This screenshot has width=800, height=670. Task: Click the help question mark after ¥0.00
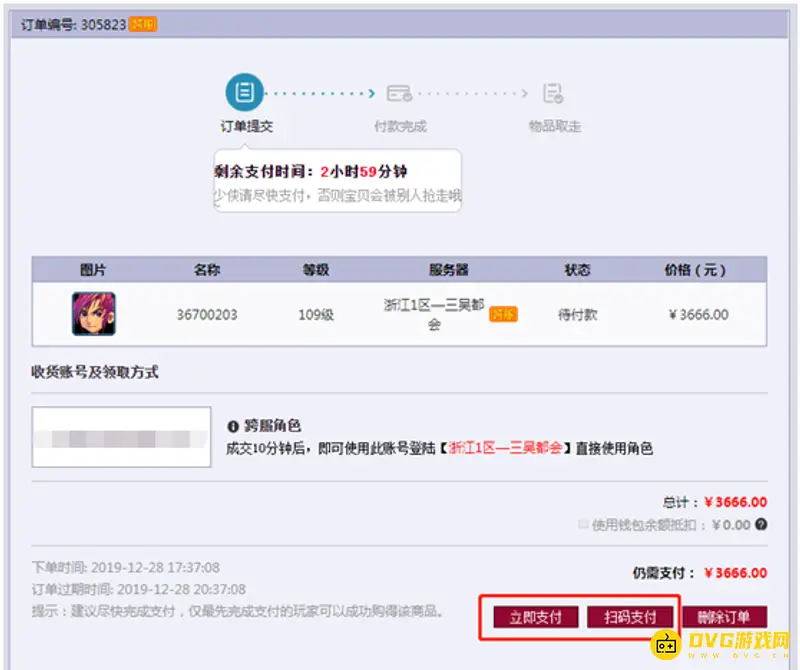tap(761, 524)
